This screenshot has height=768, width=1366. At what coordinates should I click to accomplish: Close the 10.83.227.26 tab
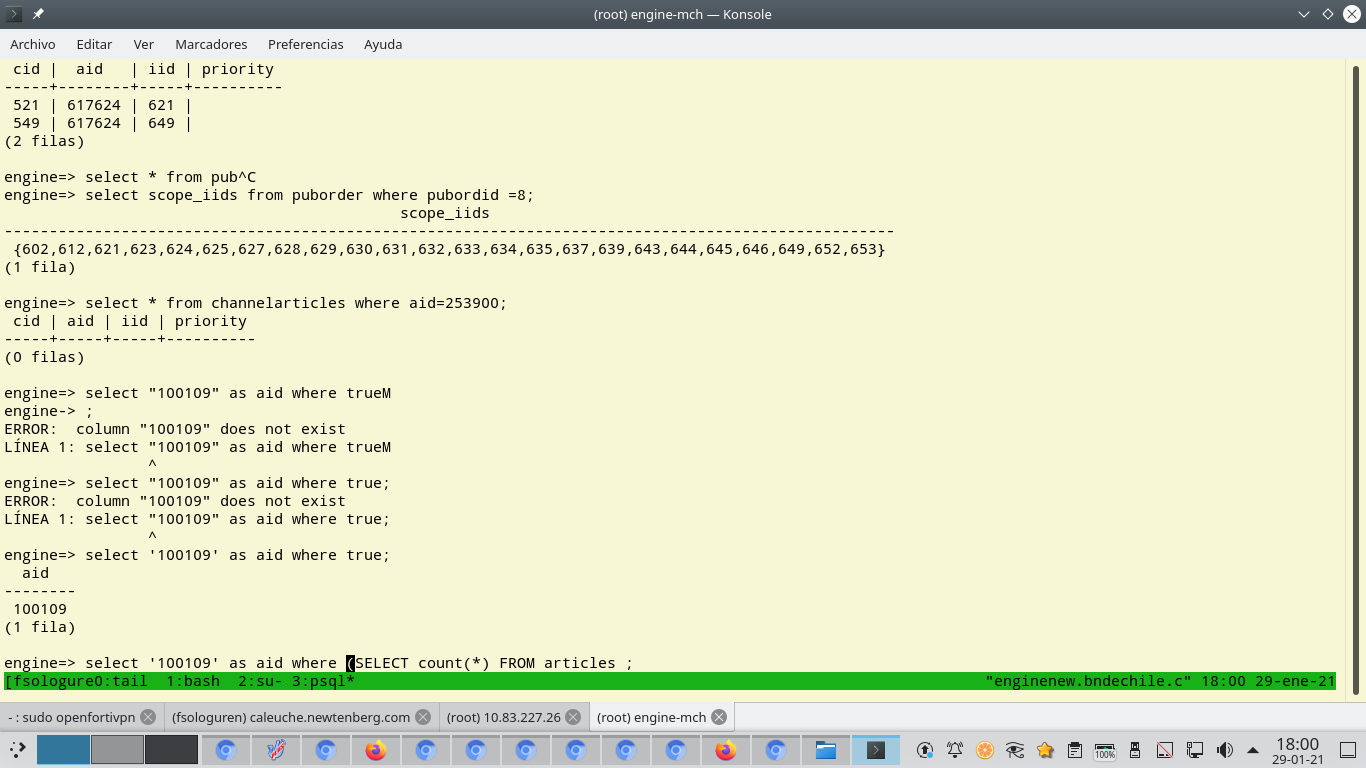[x=572, y=717]
